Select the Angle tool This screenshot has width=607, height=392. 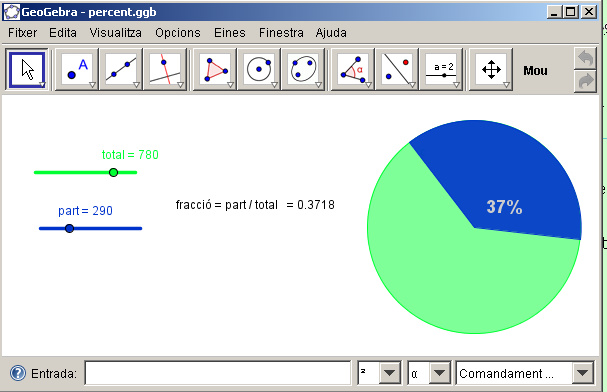(353, 70)
